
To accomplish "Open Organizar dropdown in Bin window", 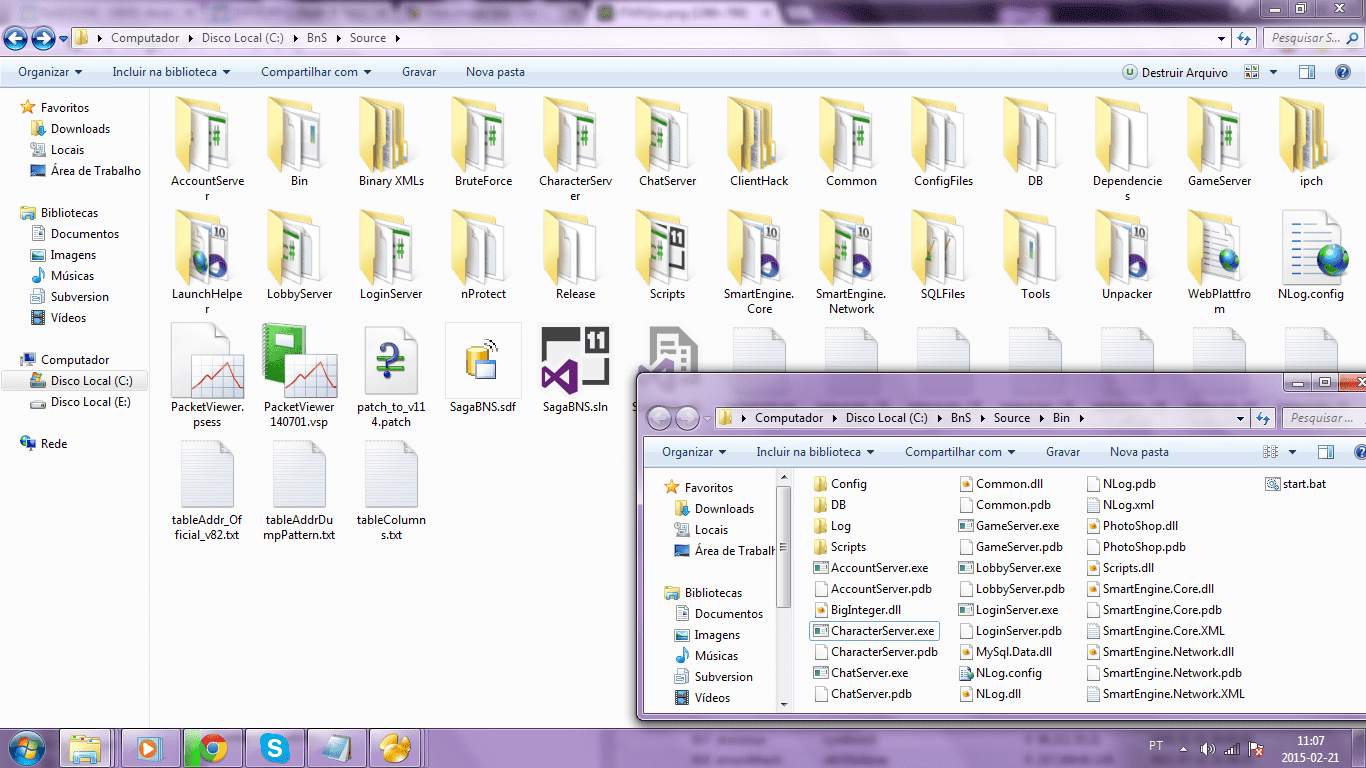I will point(694,452).
